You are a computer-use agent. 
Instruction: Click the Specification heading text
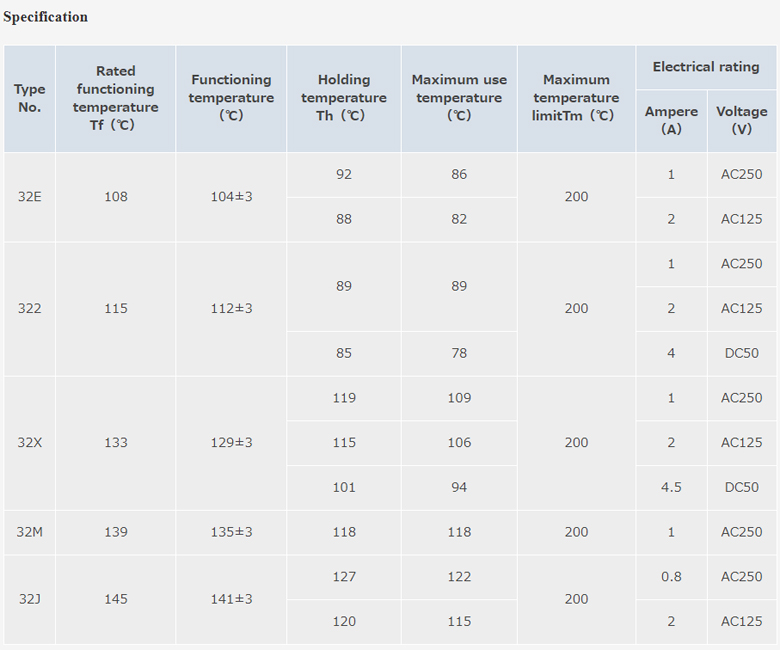45,17
